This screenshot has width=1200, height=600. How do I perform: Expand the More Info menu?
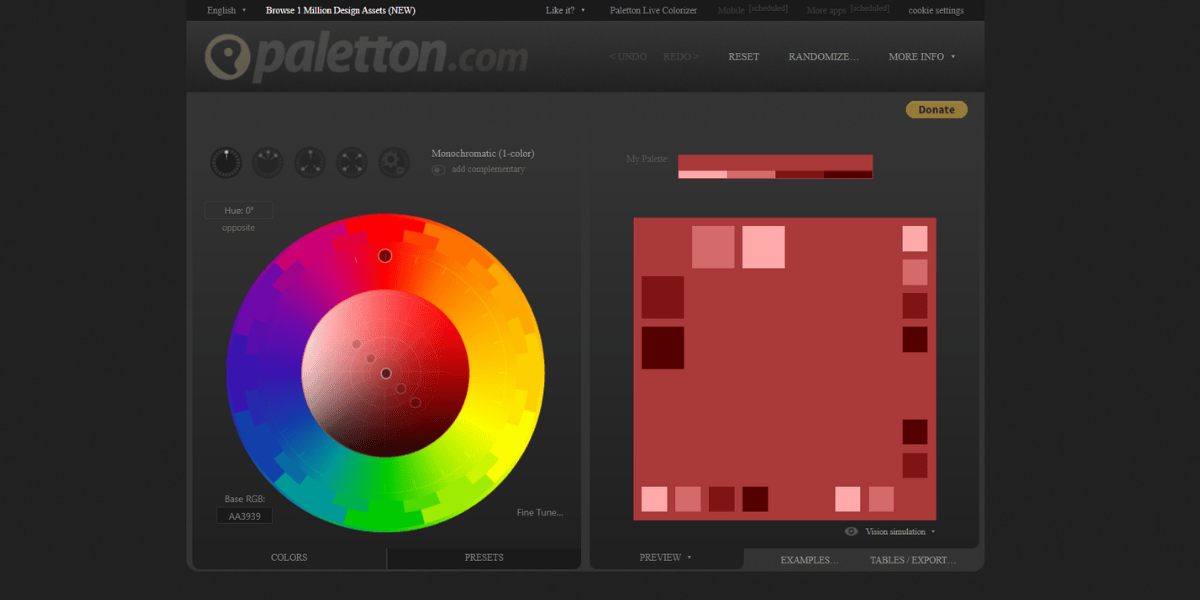(921, 57)
